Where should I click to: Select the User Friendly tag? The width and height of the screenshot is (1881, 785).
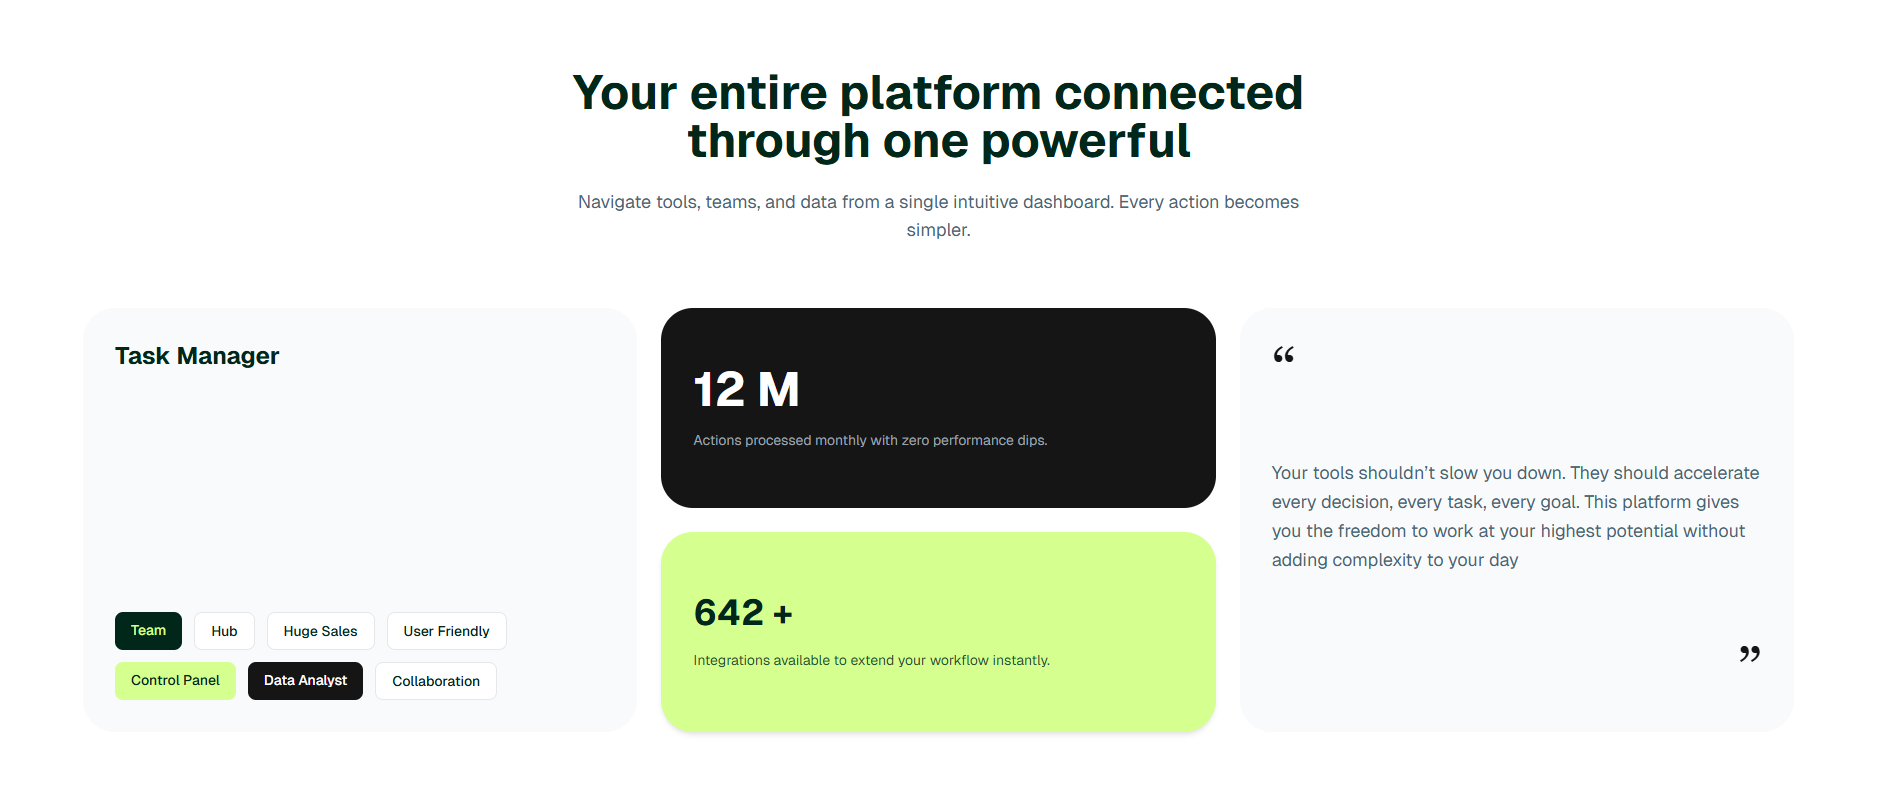pos(446,632)
